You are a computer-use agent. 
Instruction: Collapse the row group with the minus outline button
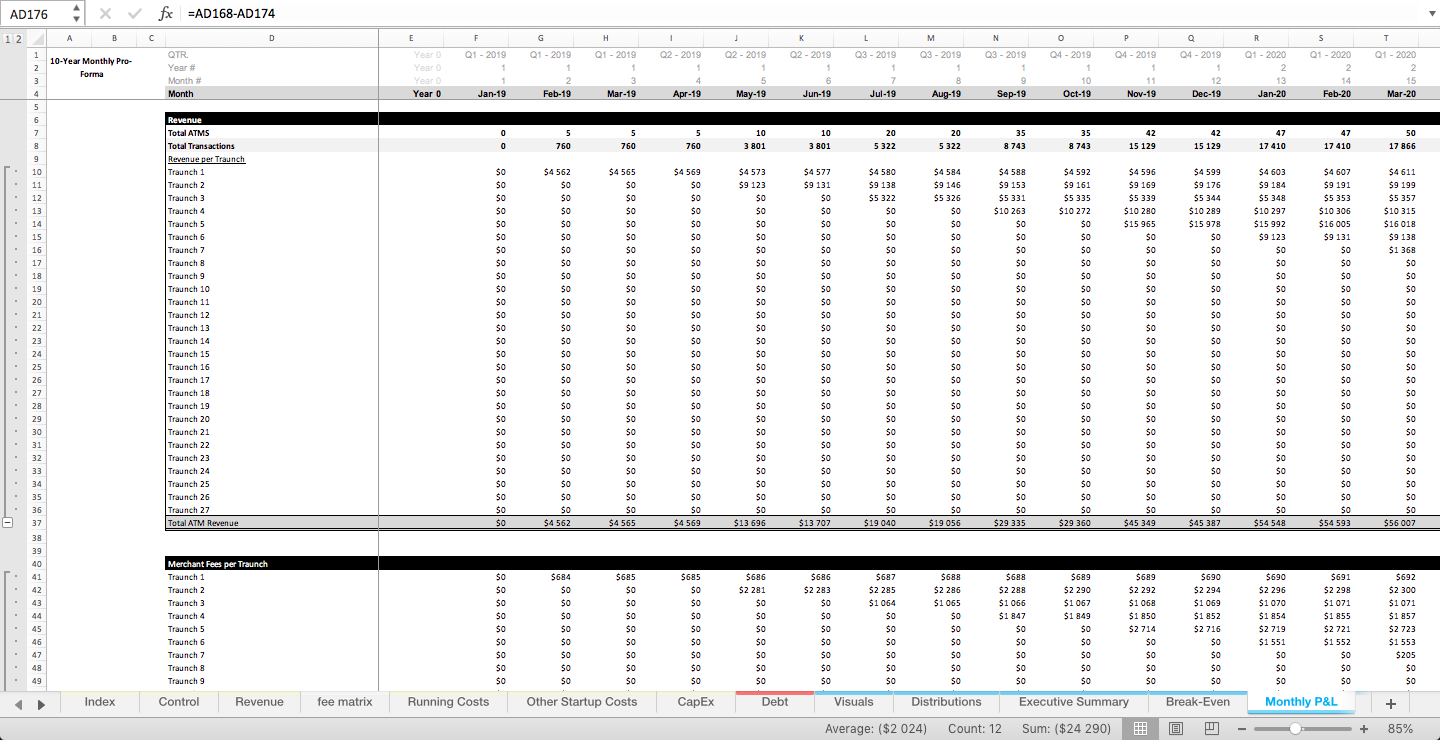point(8,522)
